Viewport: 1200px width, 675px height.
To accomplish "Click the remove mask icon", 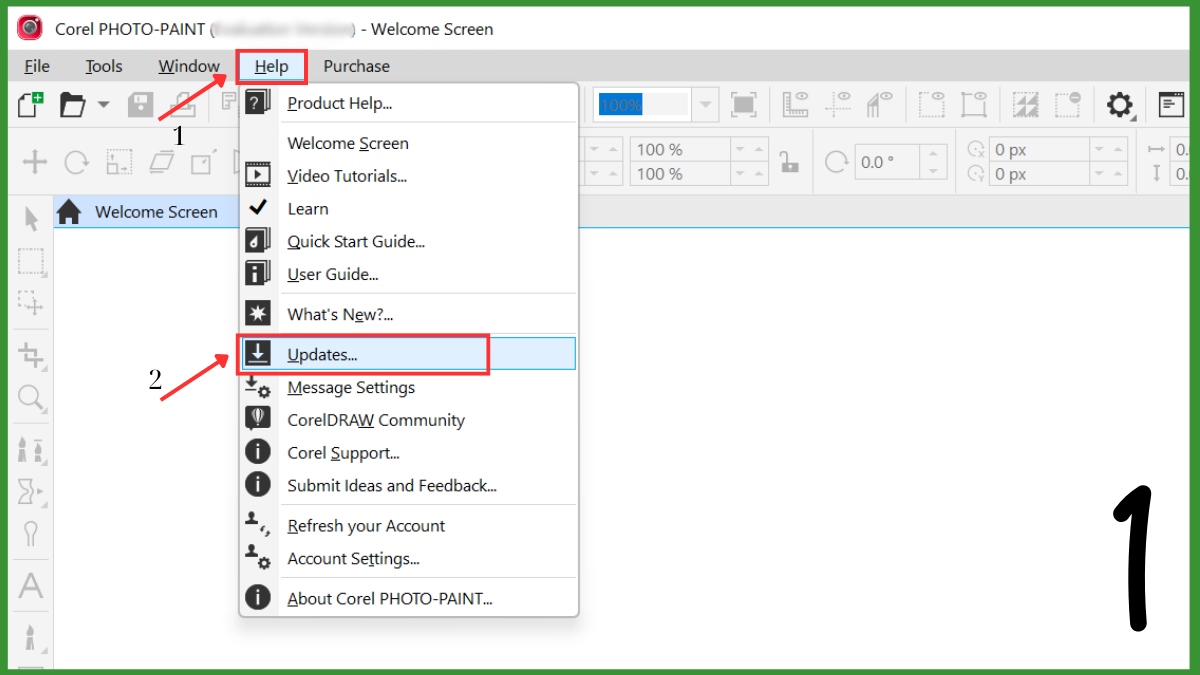I will pyautogui.click(x=1068, y=104).
